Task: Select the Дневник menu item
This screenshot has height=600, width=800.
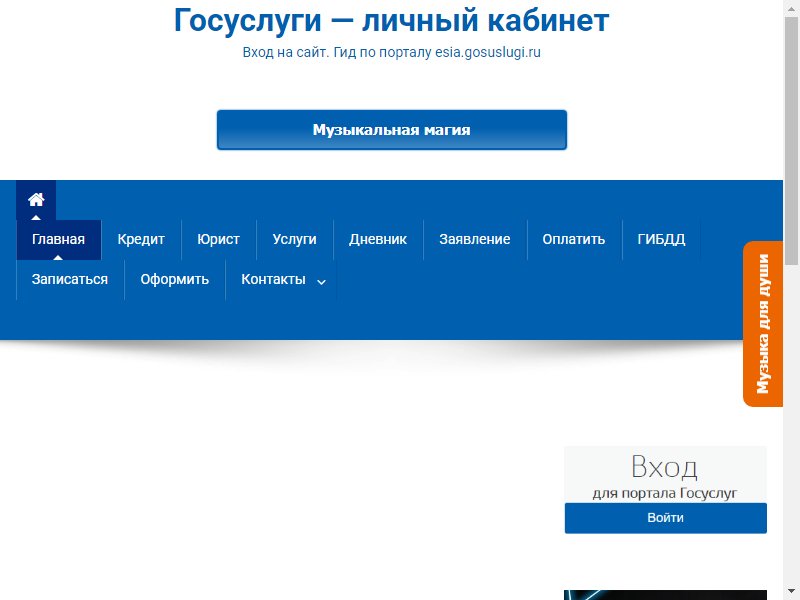Action: 378,239
